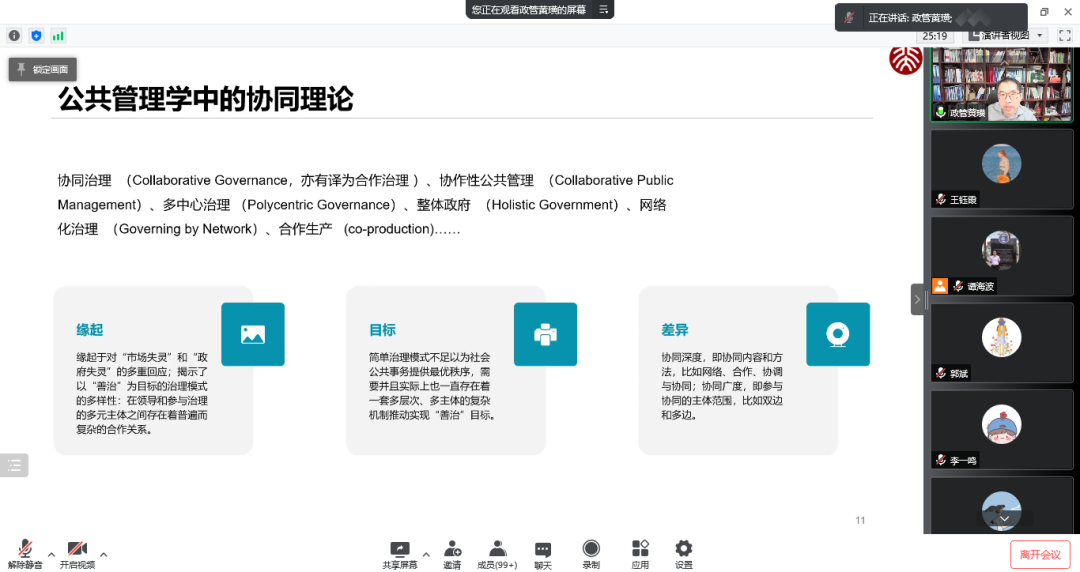Open the 应用 apps menu
This screenshot has height=572, width=1080.
640,552
